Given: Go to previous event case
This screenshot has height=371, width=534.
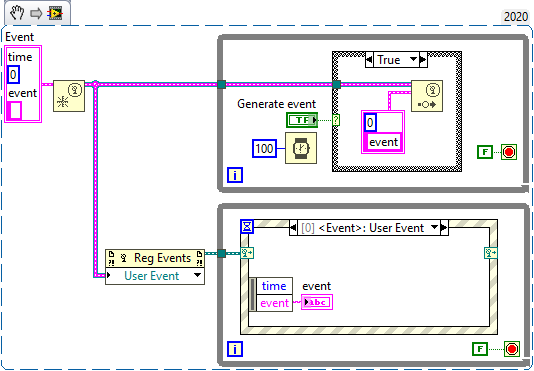Looking at the screenshot, I should 293,228.
